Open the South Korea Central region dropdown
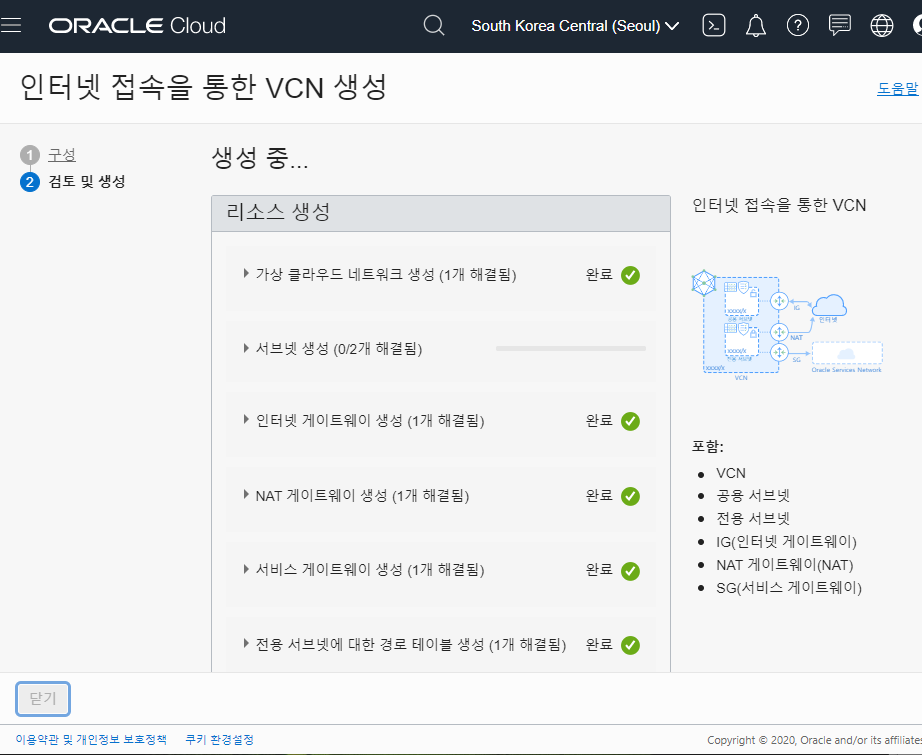 (575, 26)
